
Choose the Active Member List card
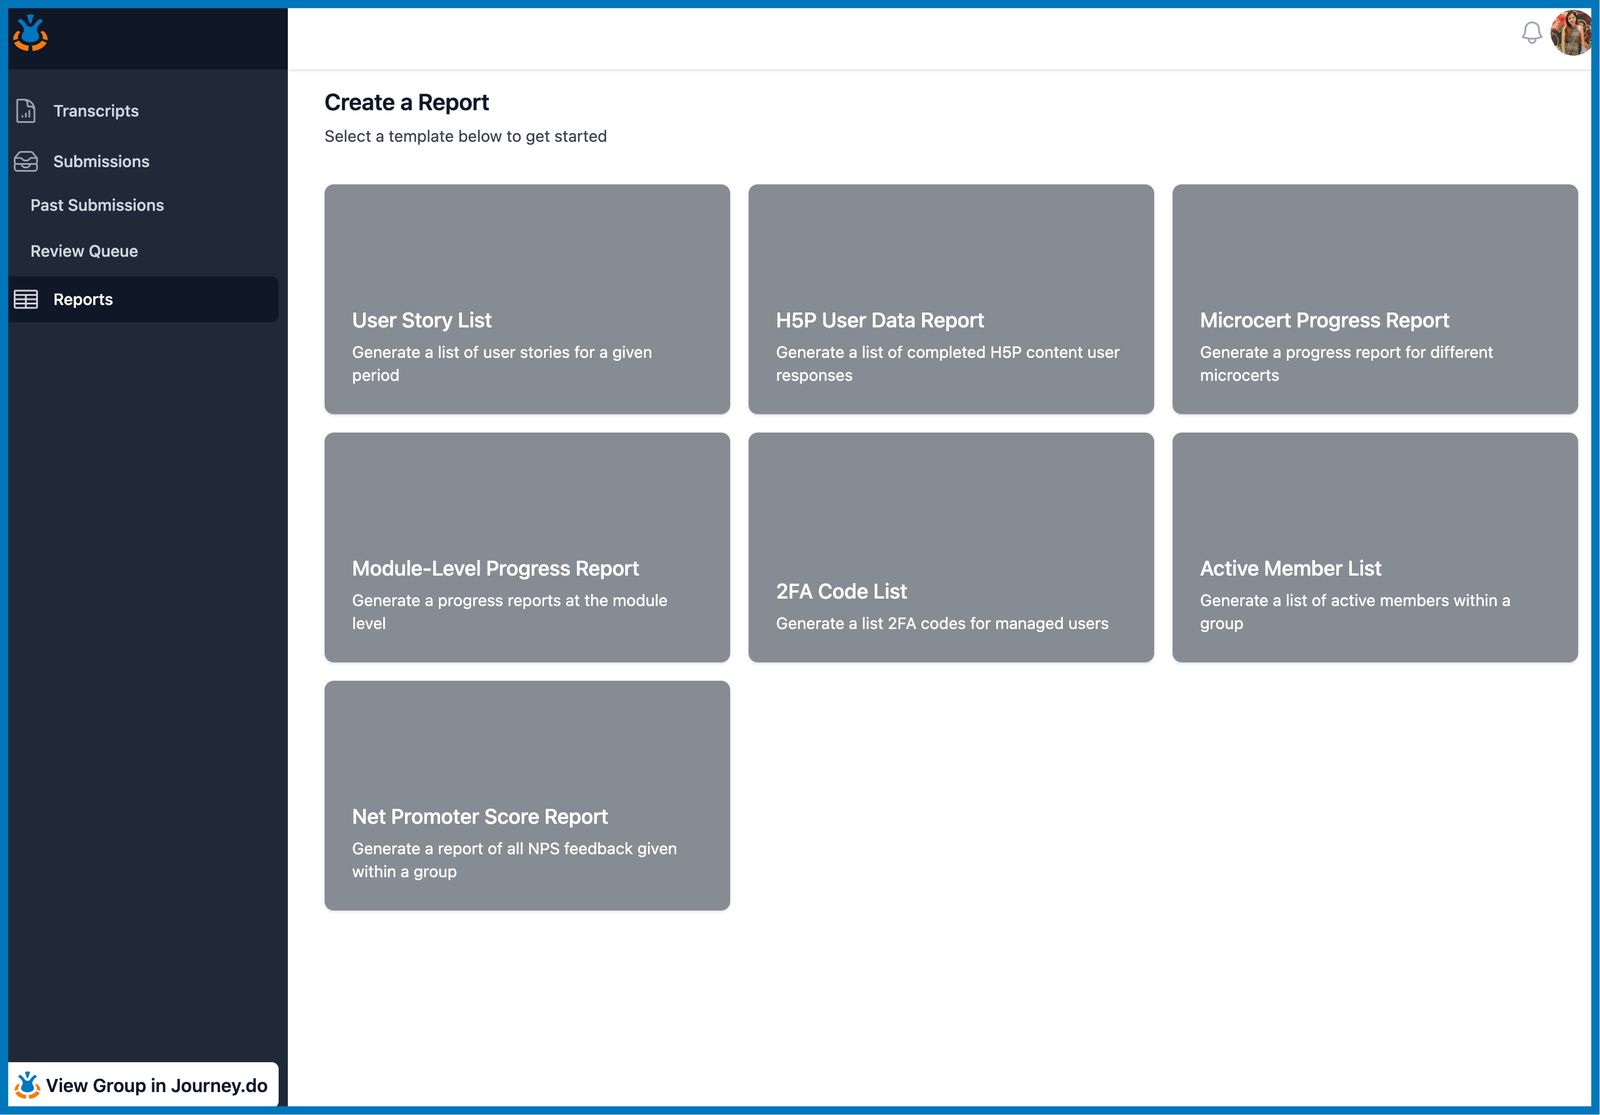1375,547
